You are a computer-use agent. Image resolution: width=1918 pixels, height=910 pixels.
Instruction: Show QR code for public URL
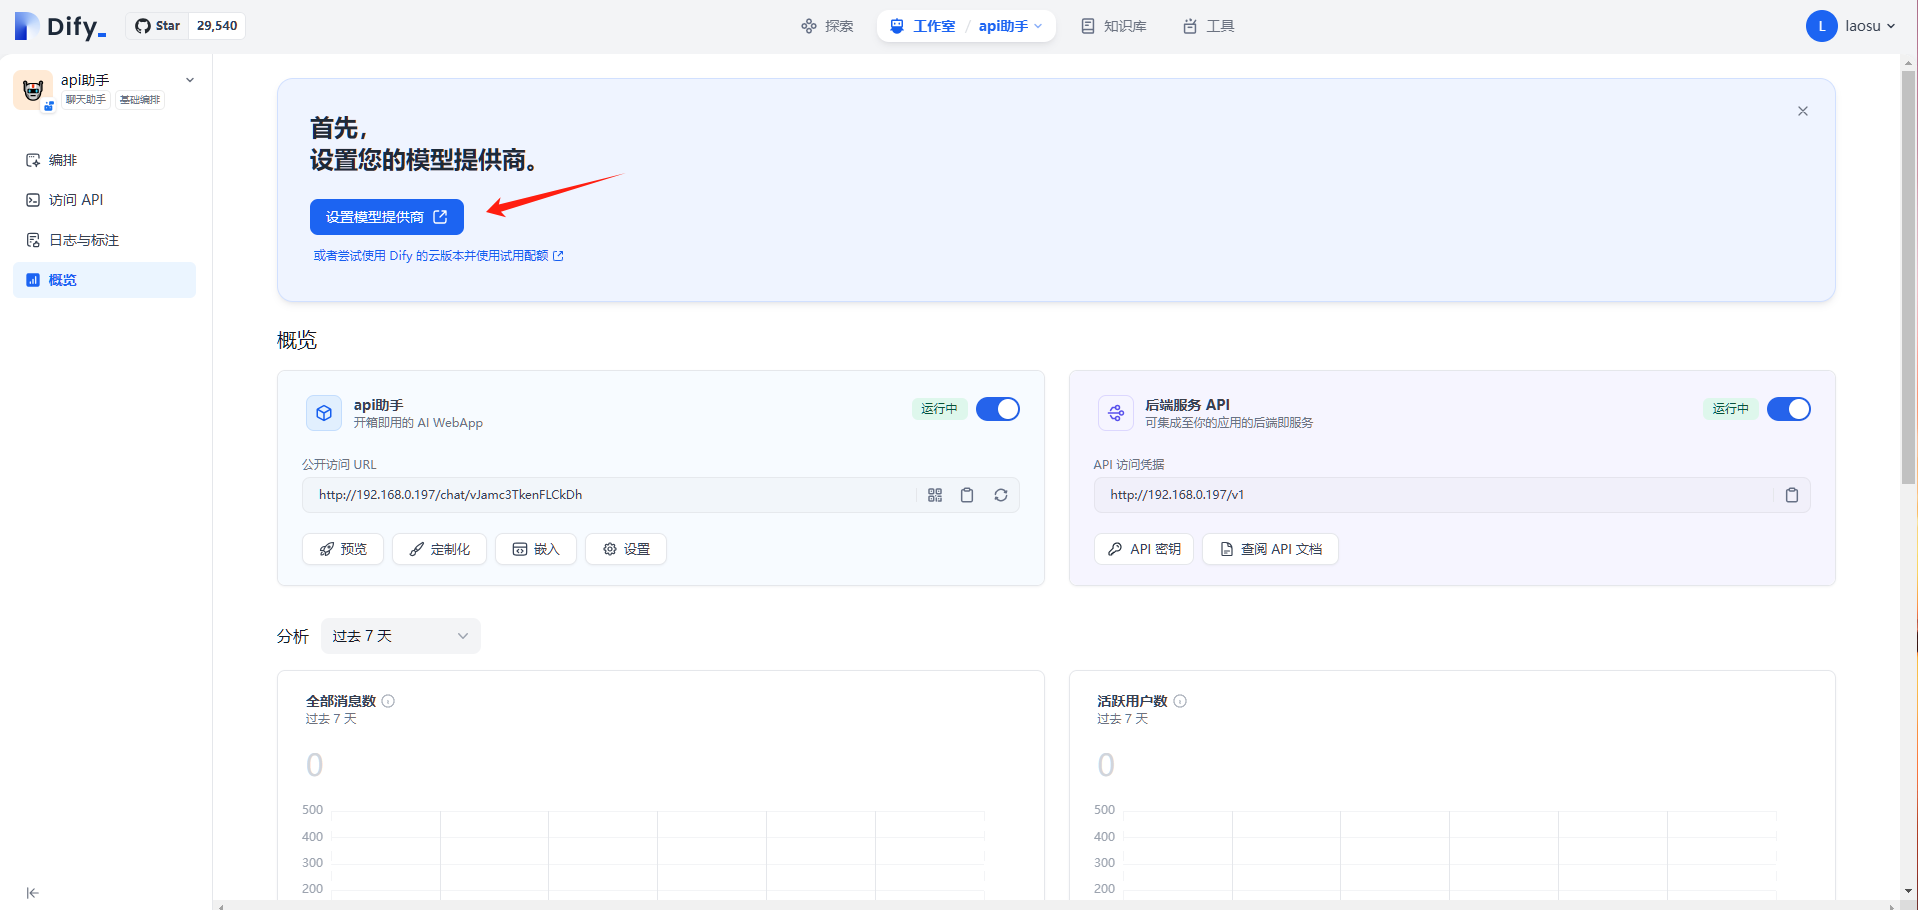tap(935, 495)
